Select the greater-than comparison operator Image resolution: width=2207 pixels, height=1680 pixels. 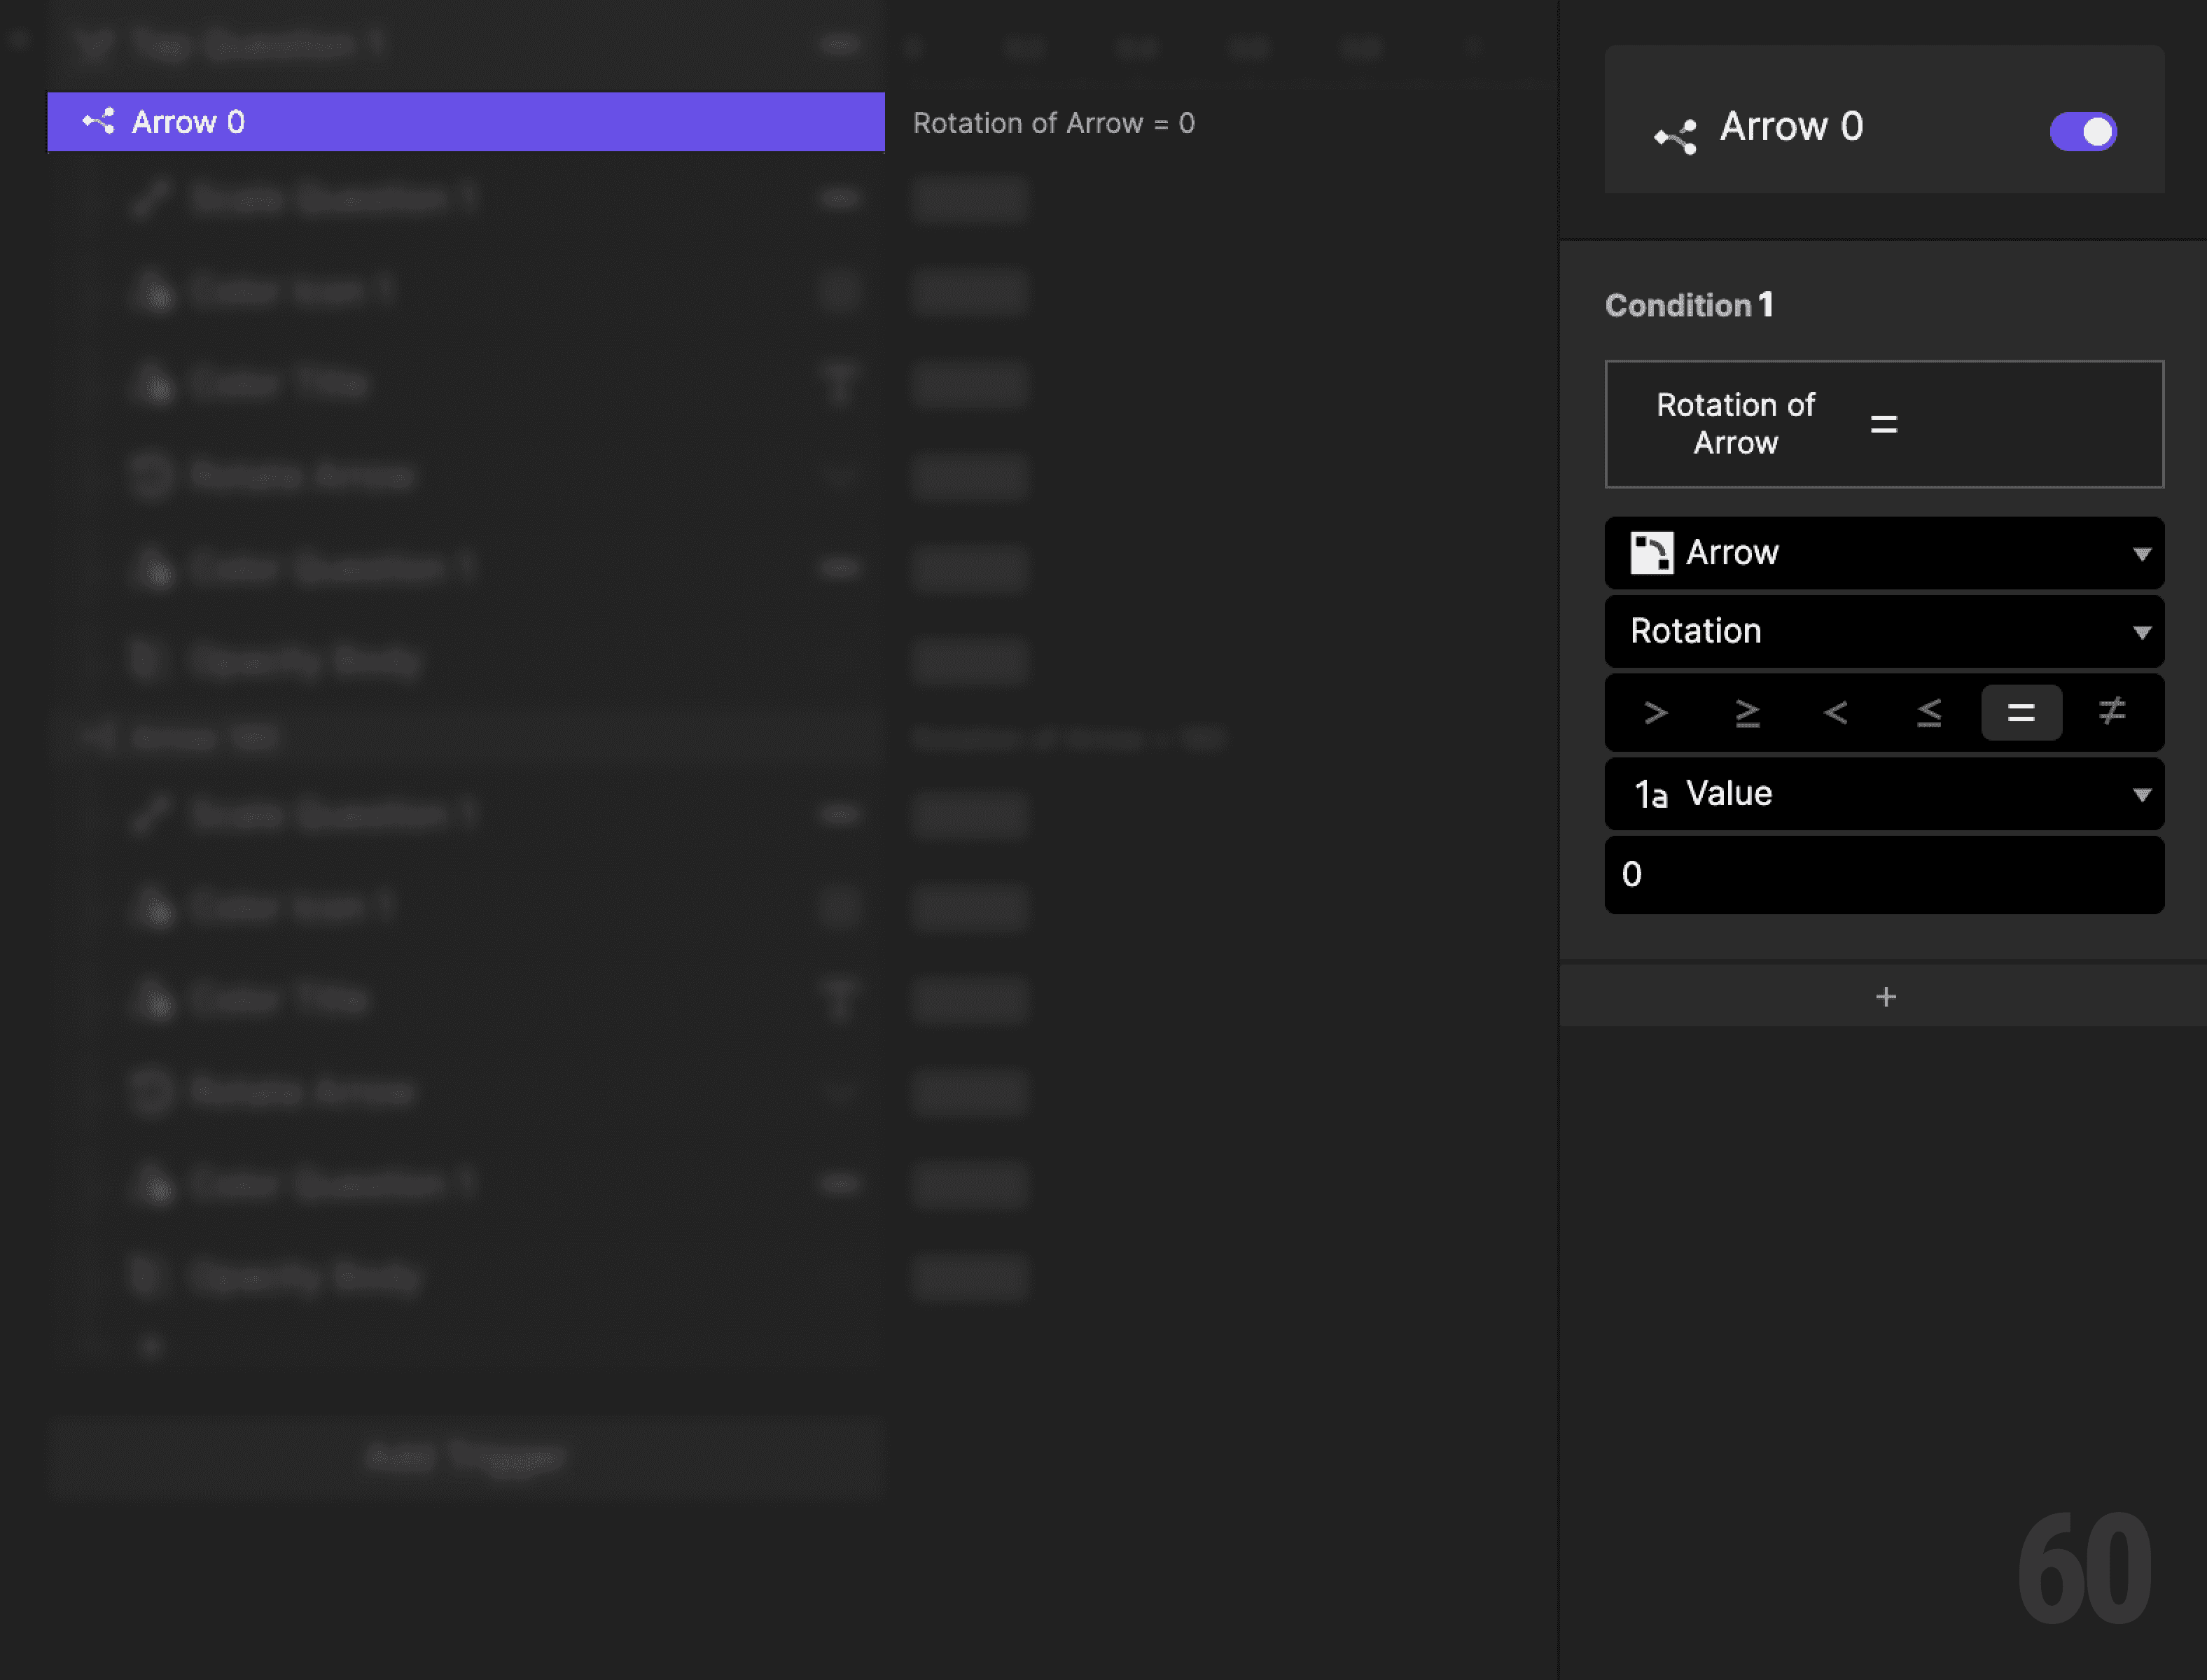point(1657,713)
